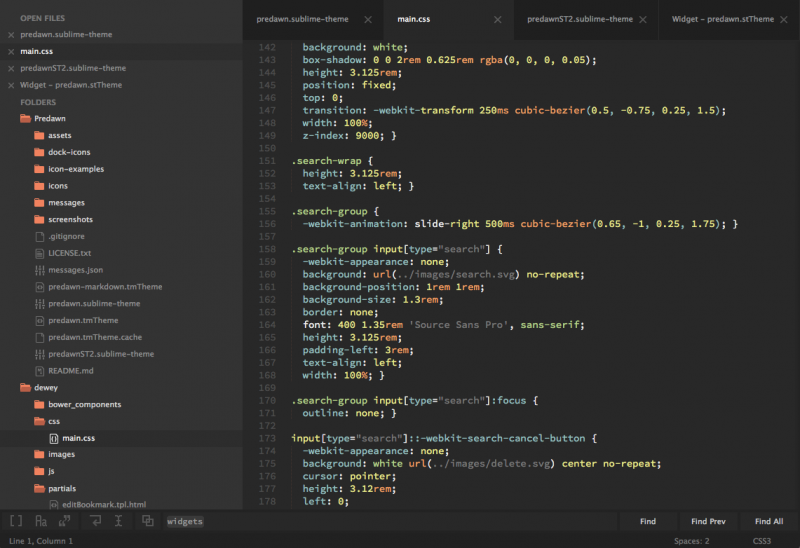Close the predawnST2.sublime-theme tab
800x548 pixels.
[643, 19]
